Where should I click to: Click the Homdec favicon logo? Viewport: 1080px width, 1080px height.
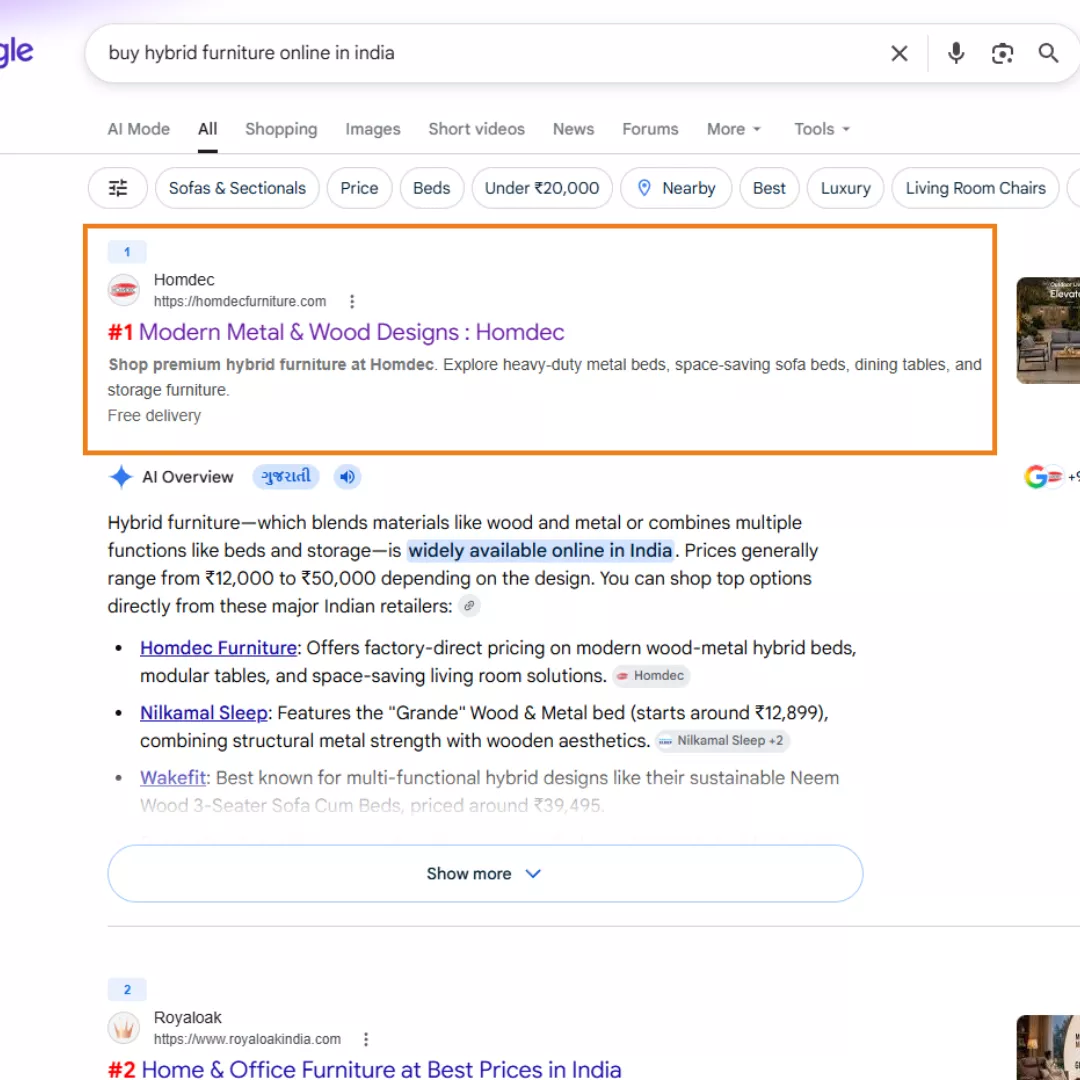123,290
